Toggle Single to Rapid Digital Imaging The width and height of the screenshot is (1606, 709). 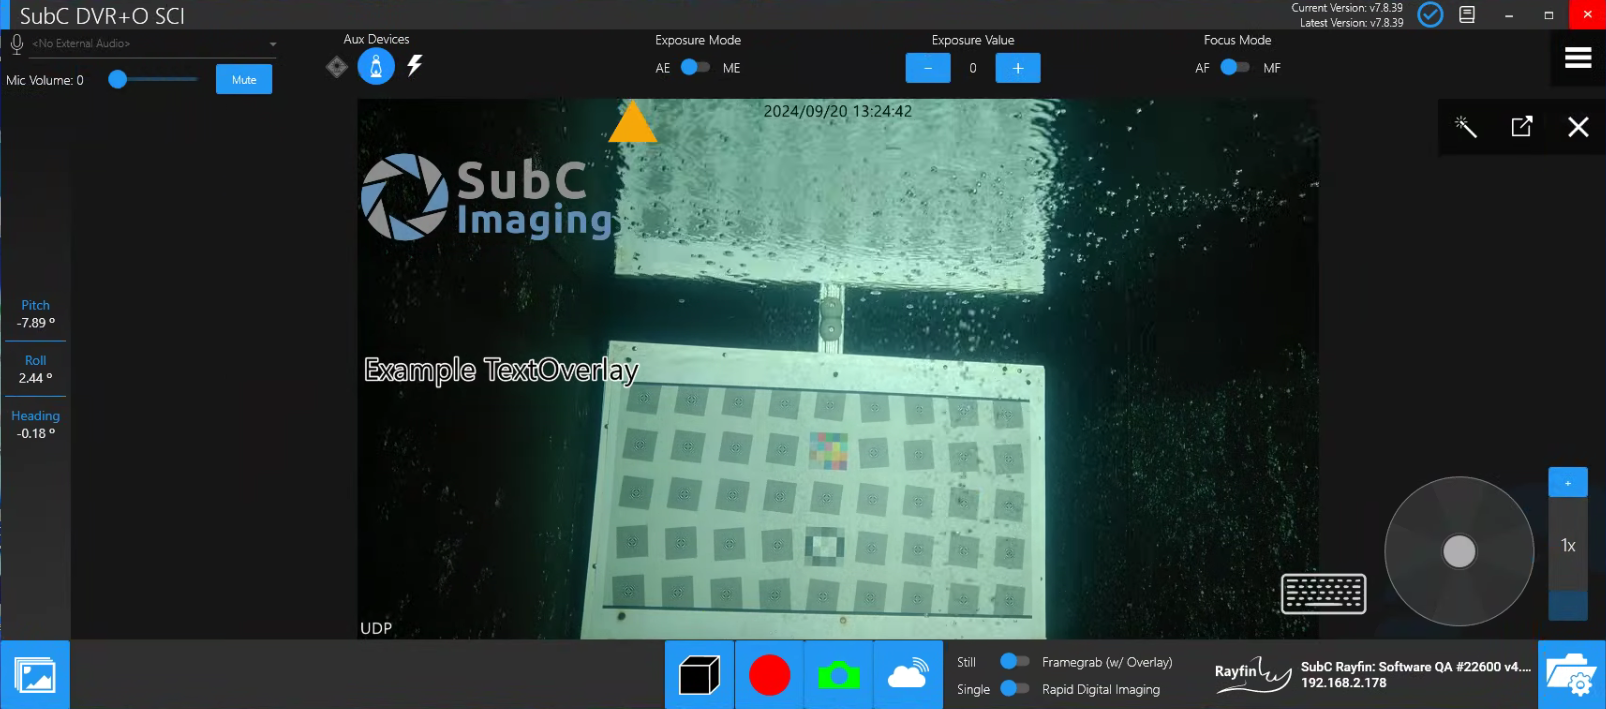pos(1014,689)
